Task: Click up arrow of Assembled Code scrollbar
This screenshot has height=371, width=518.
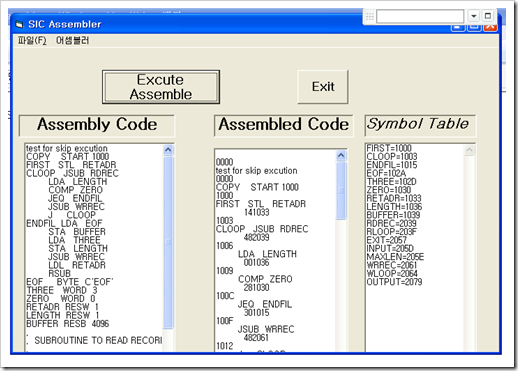Action: [x=341, y=155]
